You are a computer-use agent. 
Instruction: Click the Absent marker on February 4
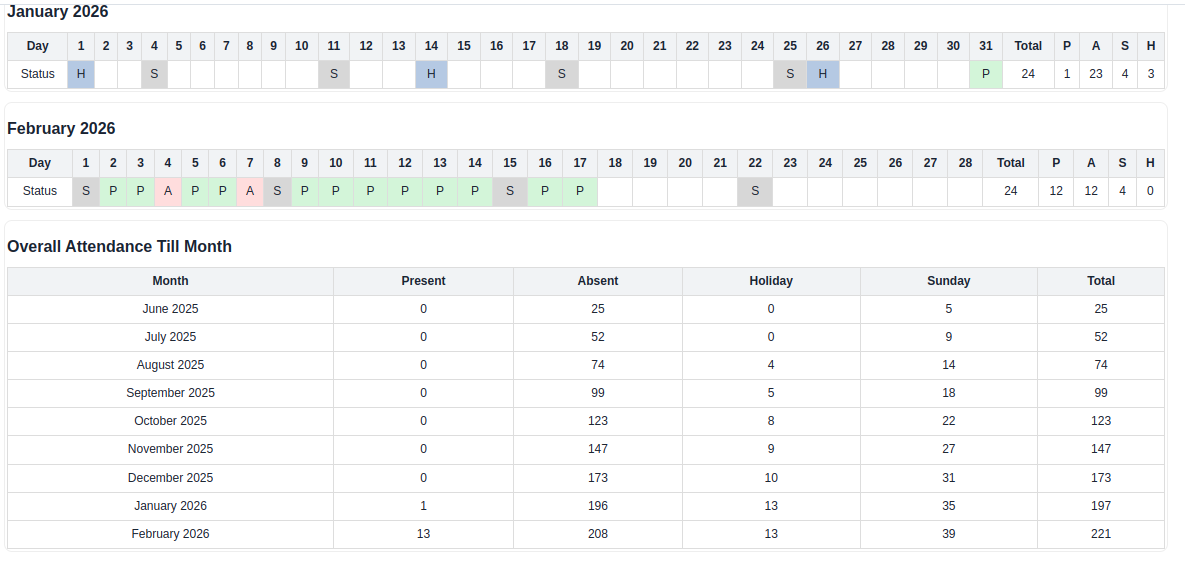pos(167,190)
